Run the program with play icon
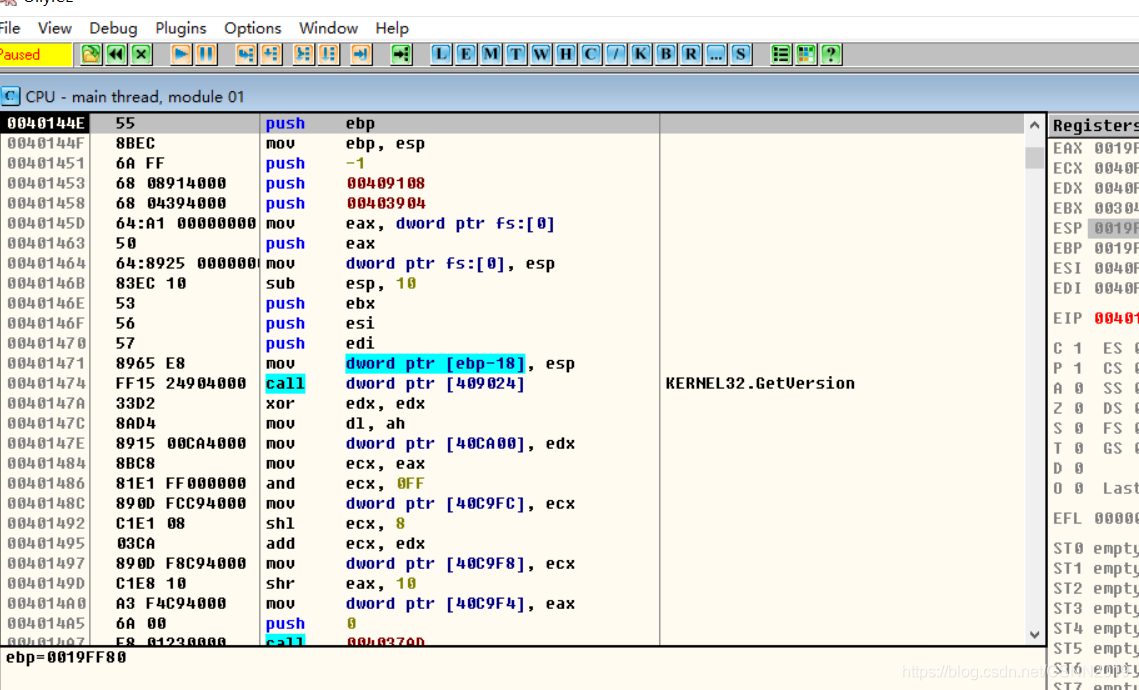1139x690 pixels. [182, 54]
